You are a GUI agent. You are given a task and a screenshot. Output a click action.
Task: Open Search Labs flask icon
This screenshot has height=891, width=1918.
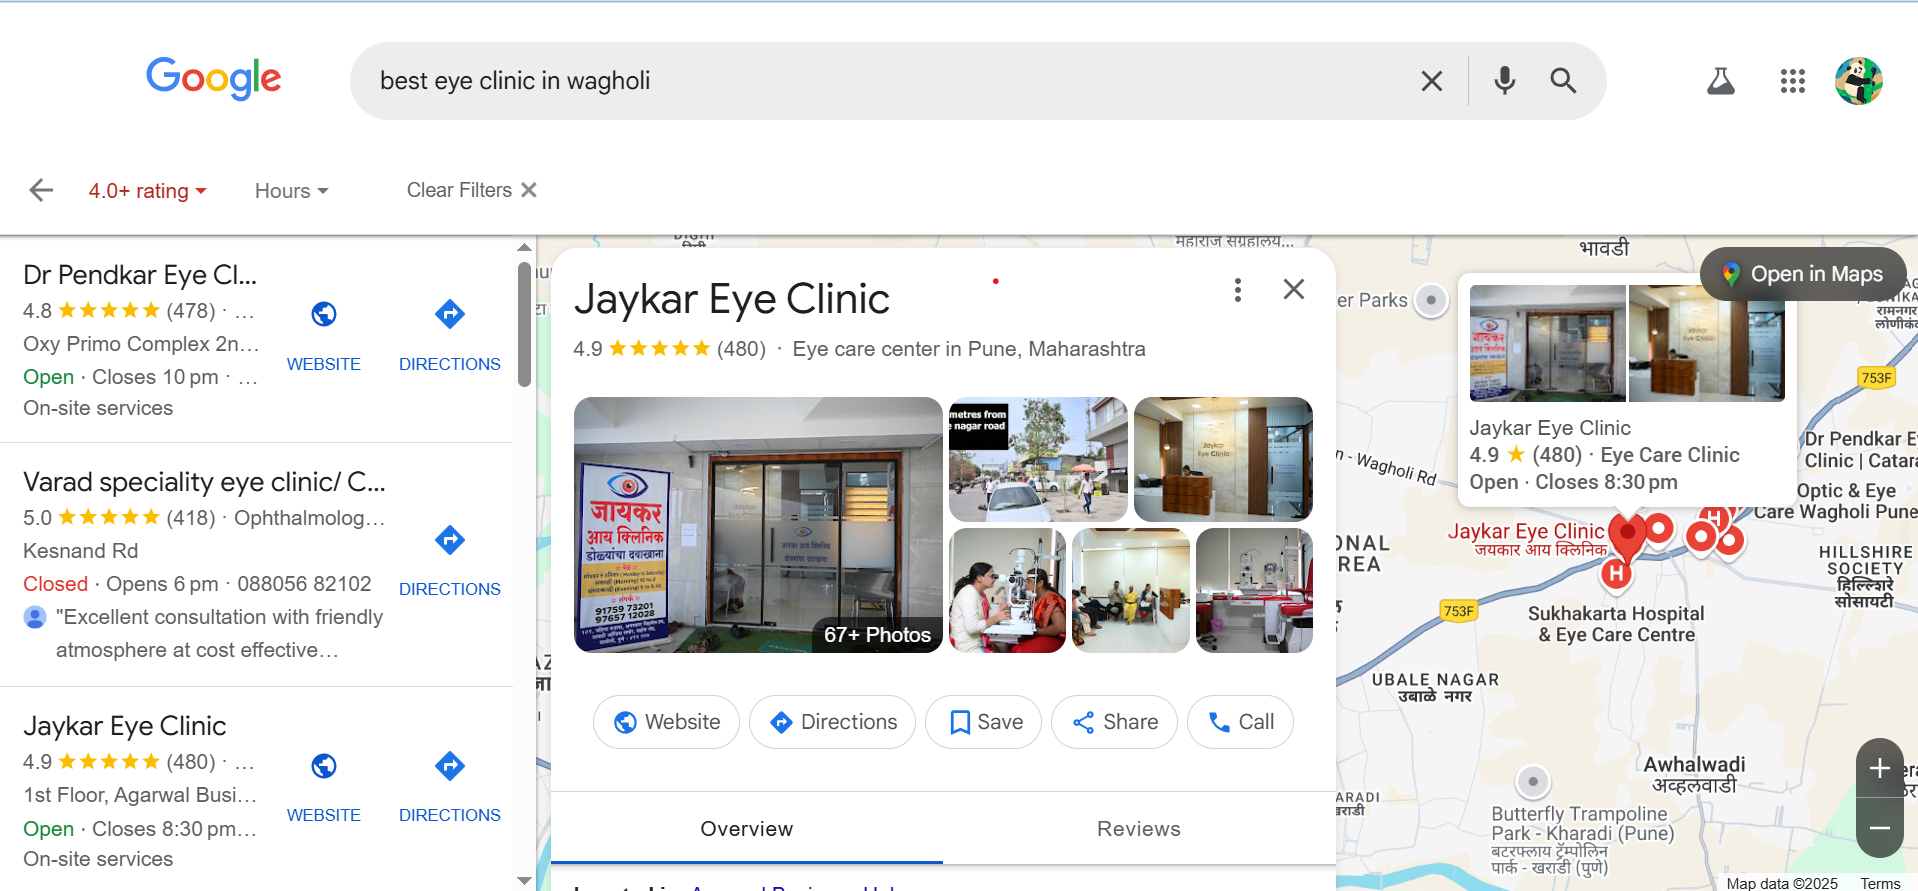(1720, 81)
